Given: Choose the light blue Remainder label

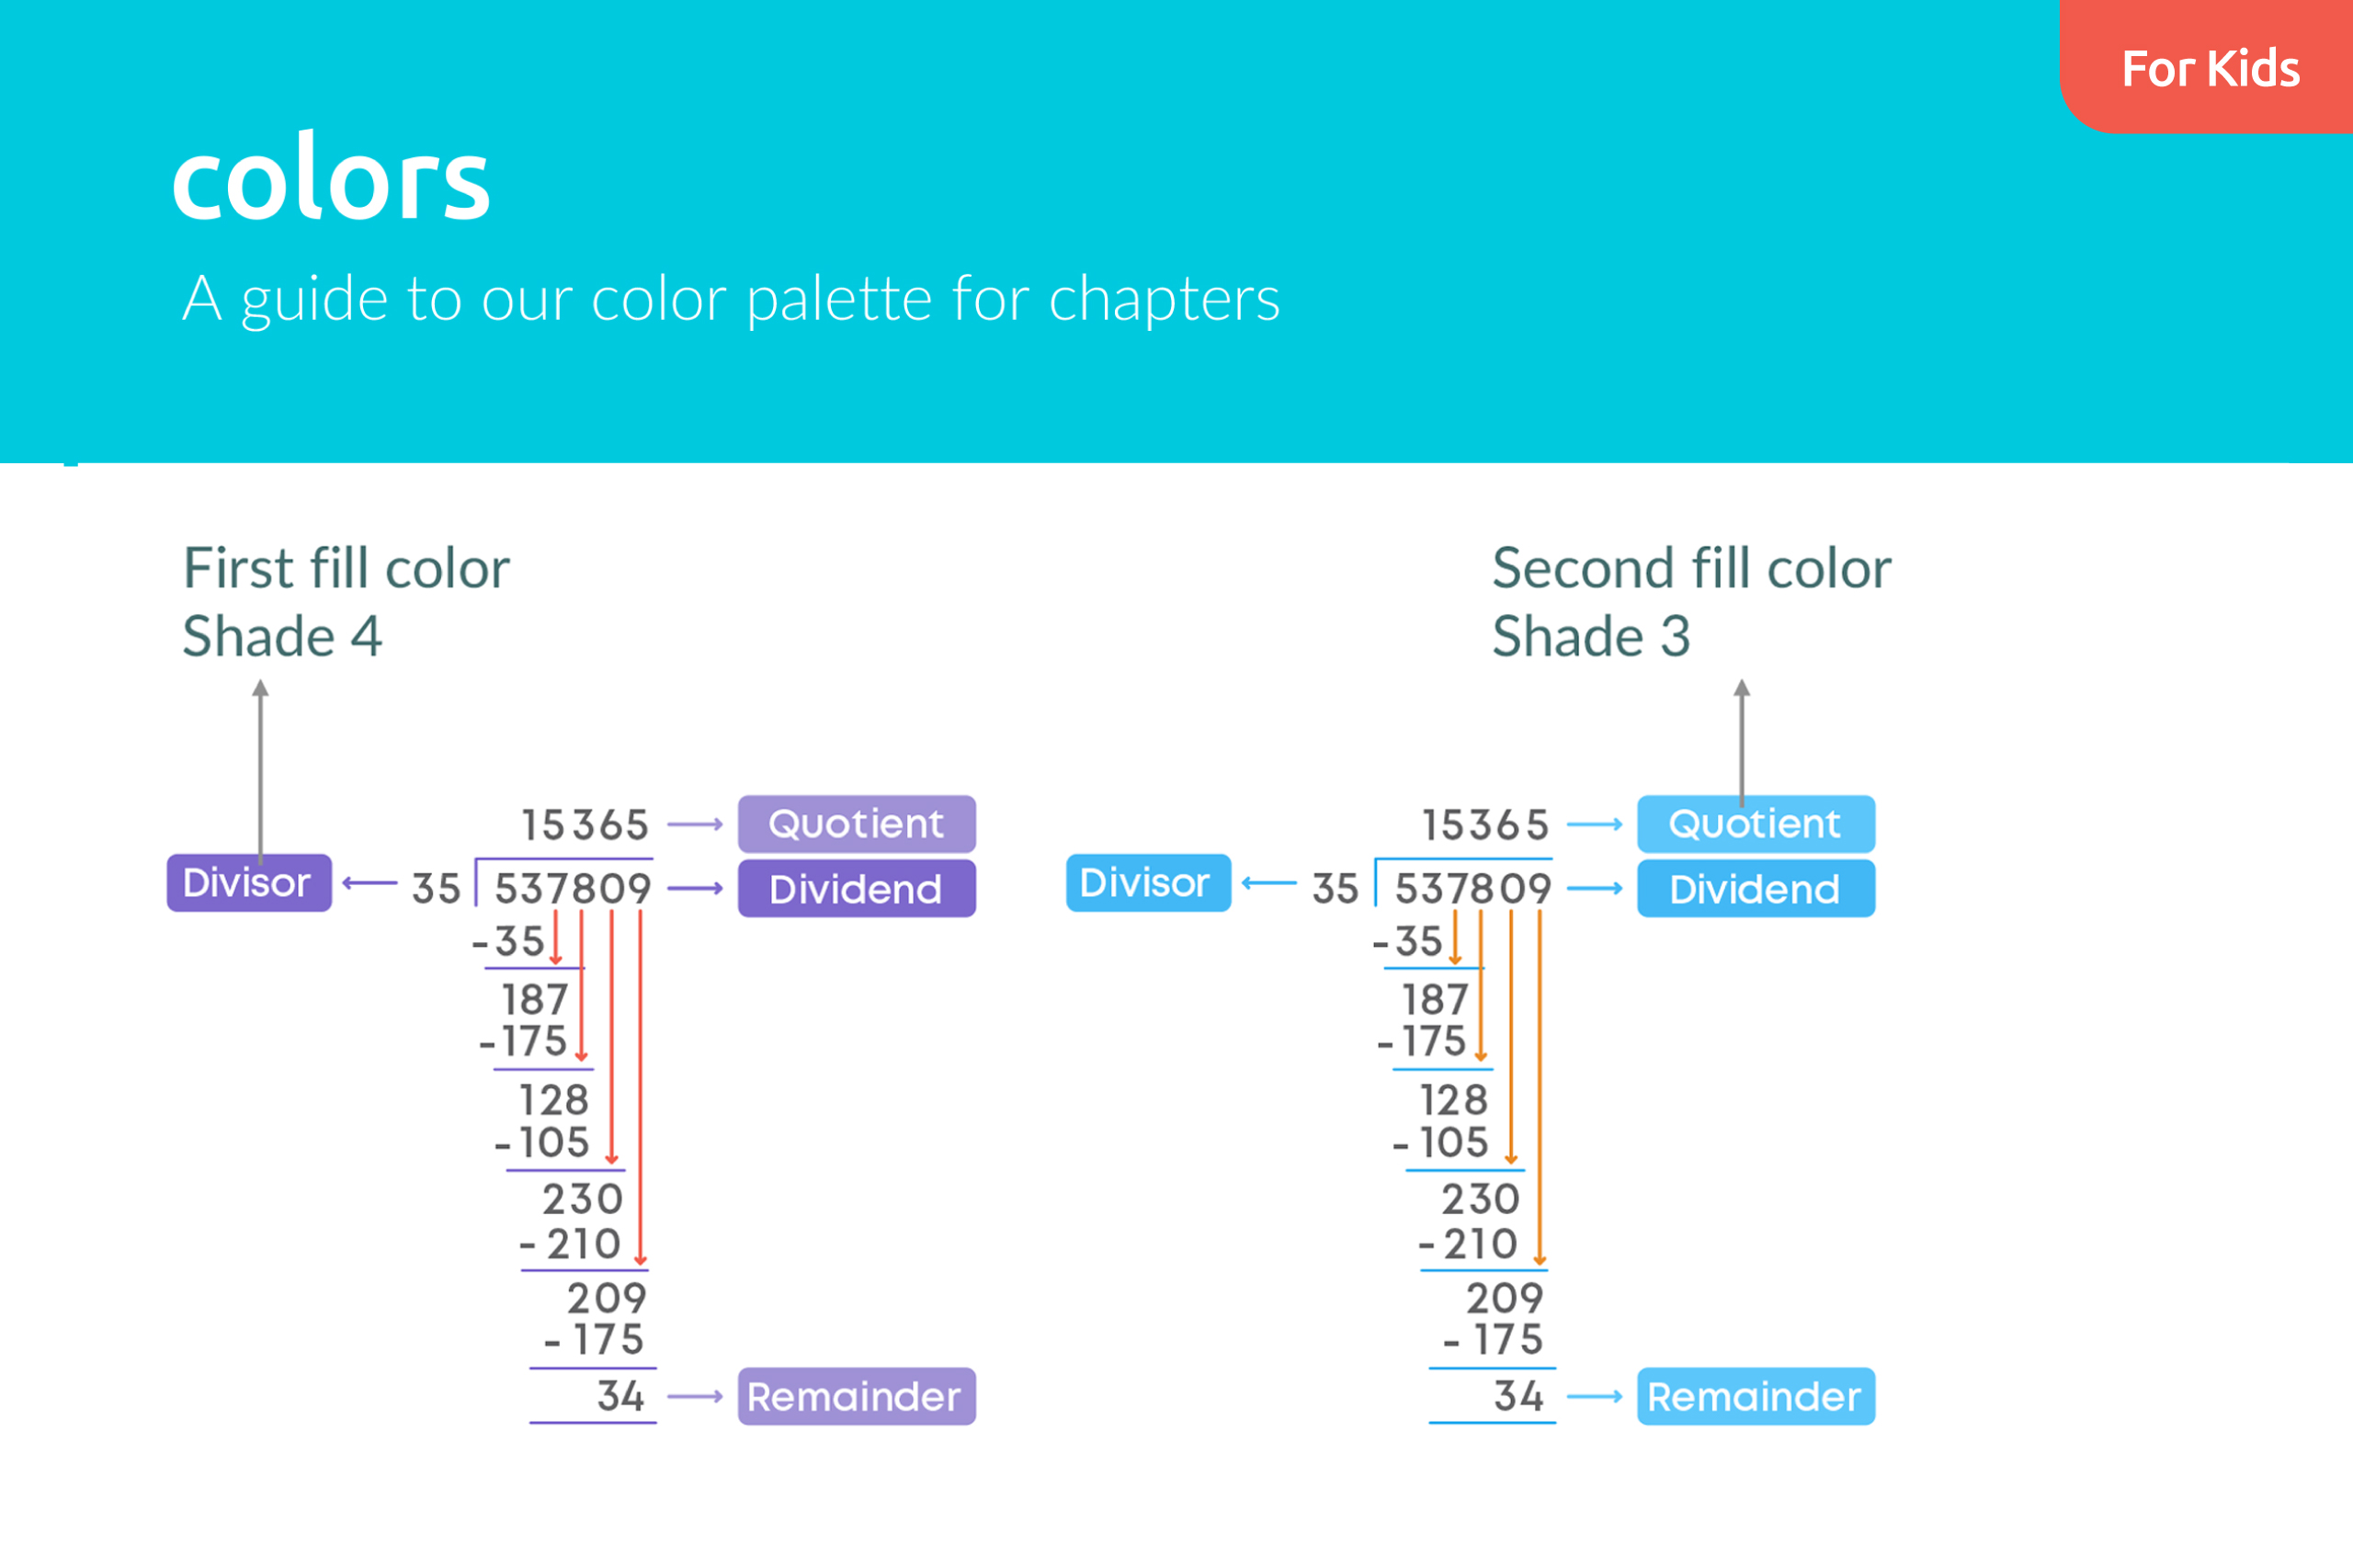Looking at the screenshot, I should click(x=1755, y=1396).
